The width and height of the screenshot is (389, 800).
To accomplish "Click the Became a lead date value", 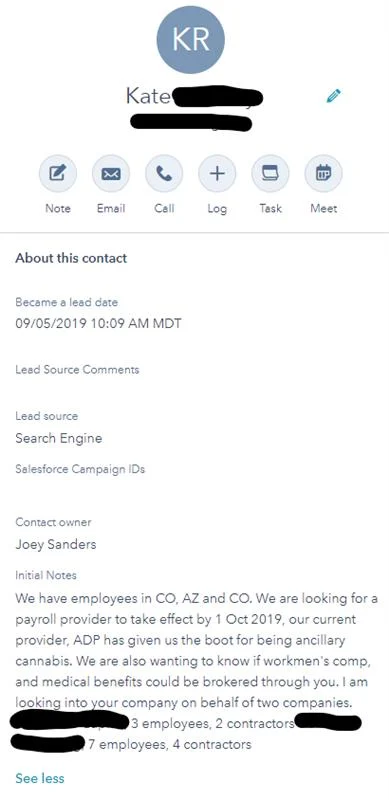I will pyautogui.click(x=98, y=323).
